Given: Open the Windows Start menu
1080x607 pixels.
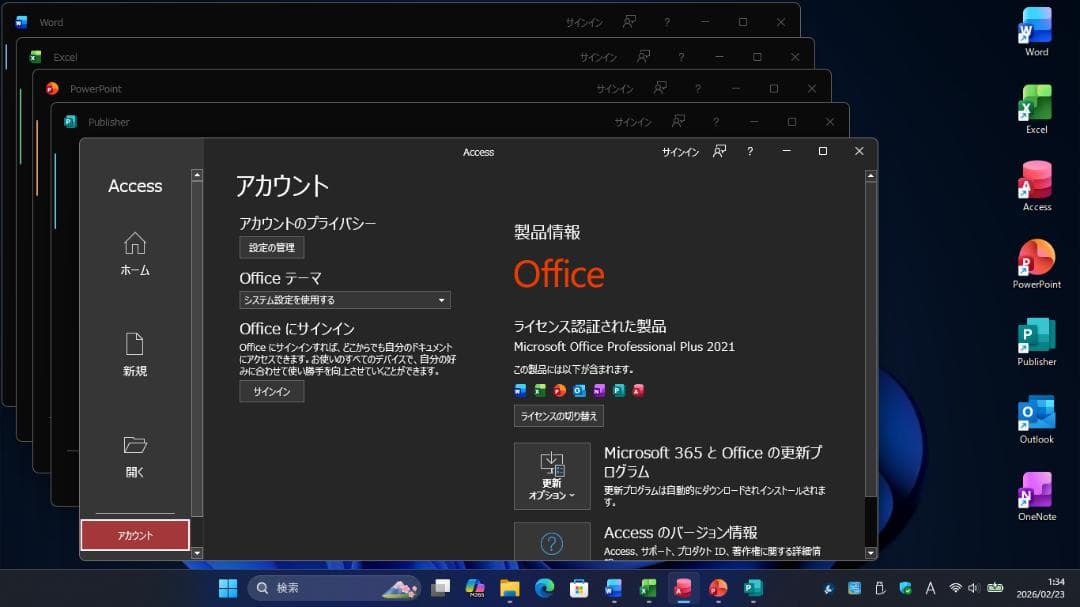Looking at the screenshot, I should (228, 588).
